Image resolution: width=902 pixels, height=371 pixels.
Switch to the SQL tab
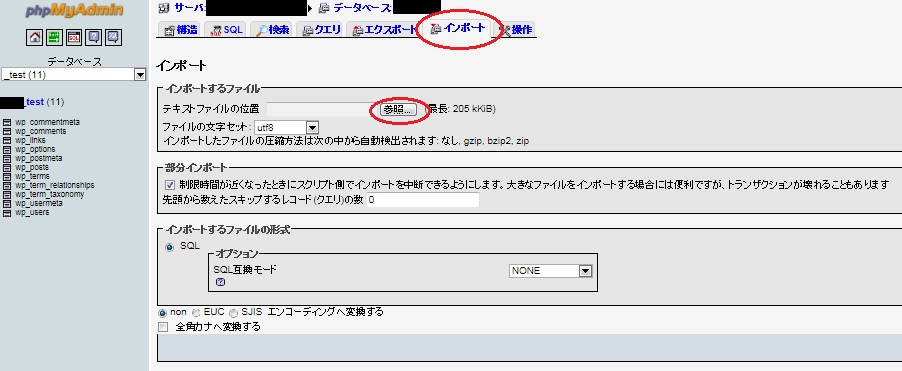pyautogui.click(x=227, y=30)
